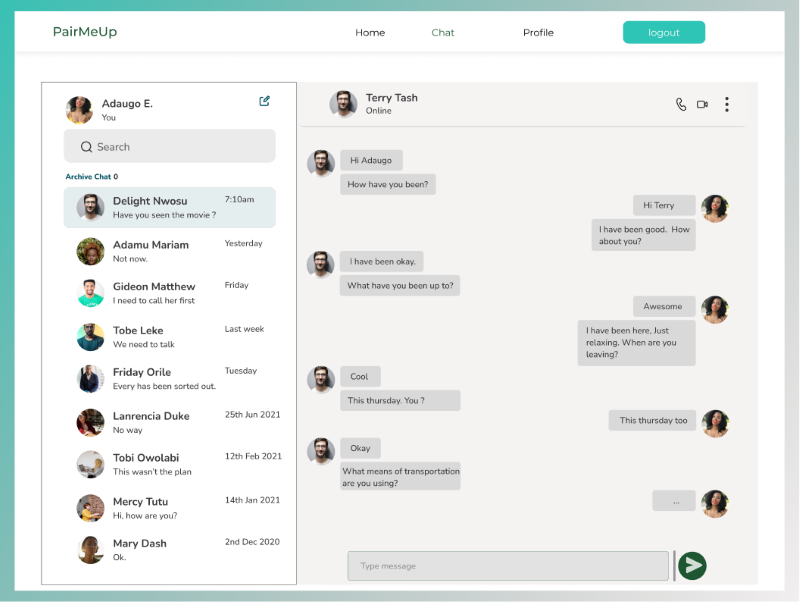Click the '25th Jun 2021' date
The width and height of the screenshot is (800, 602).
[x=253, y=415]
